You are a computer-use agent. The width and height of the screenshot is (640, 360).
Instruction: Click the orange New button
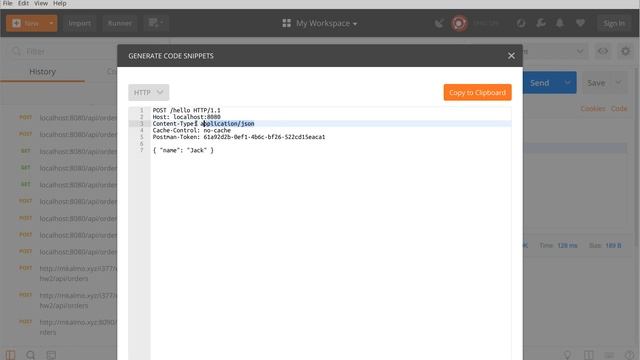(26, 23)
